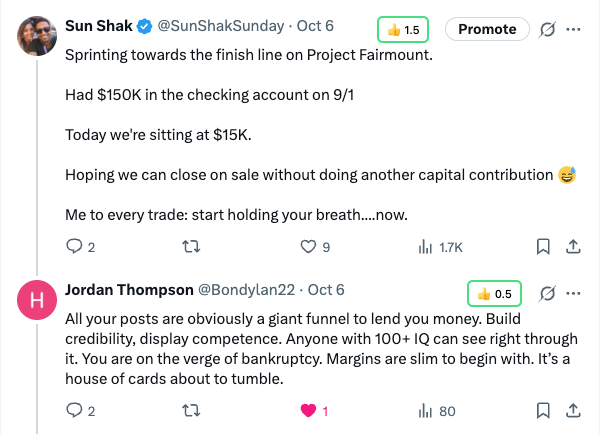Bookmark Jordan Thompson's reply
601x434 pixels.
(x=542, y=410)
